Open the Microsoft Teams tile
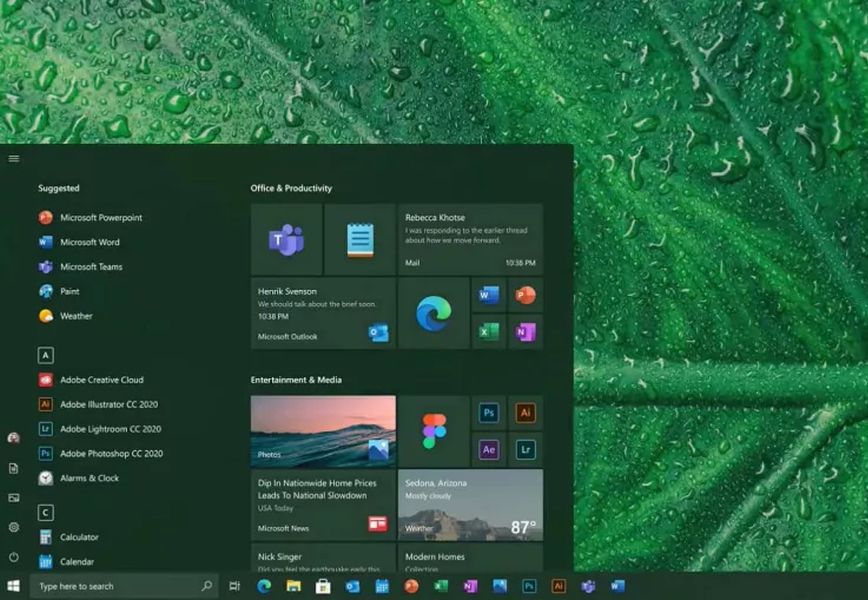Image resolution: width=868 pixels, height=600 pixels. [x=286, y=239]
